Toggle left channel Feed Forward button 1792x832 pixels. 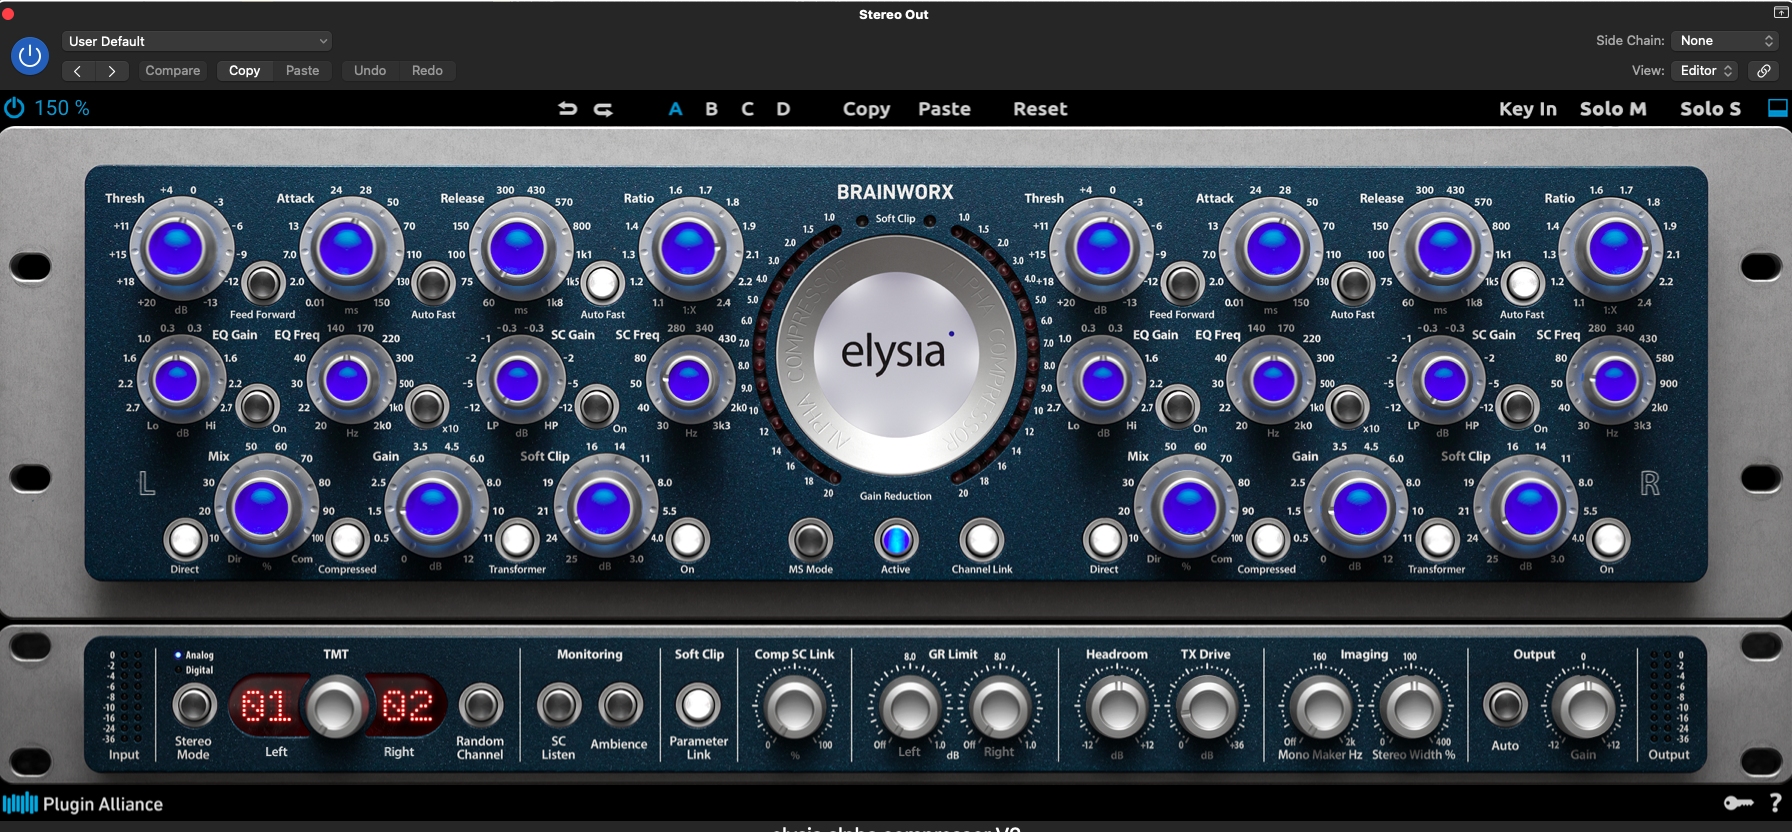pyautogui.click(x=263, y=283)
